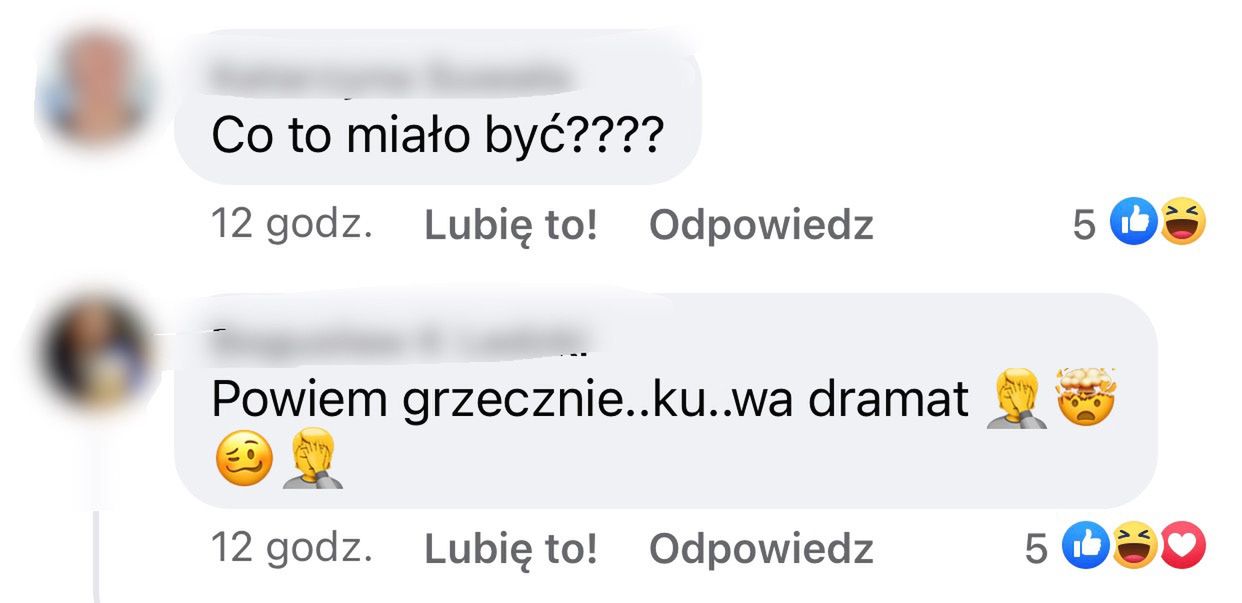Click the '12 godz.' timestamp of first comment

point(292,226)
